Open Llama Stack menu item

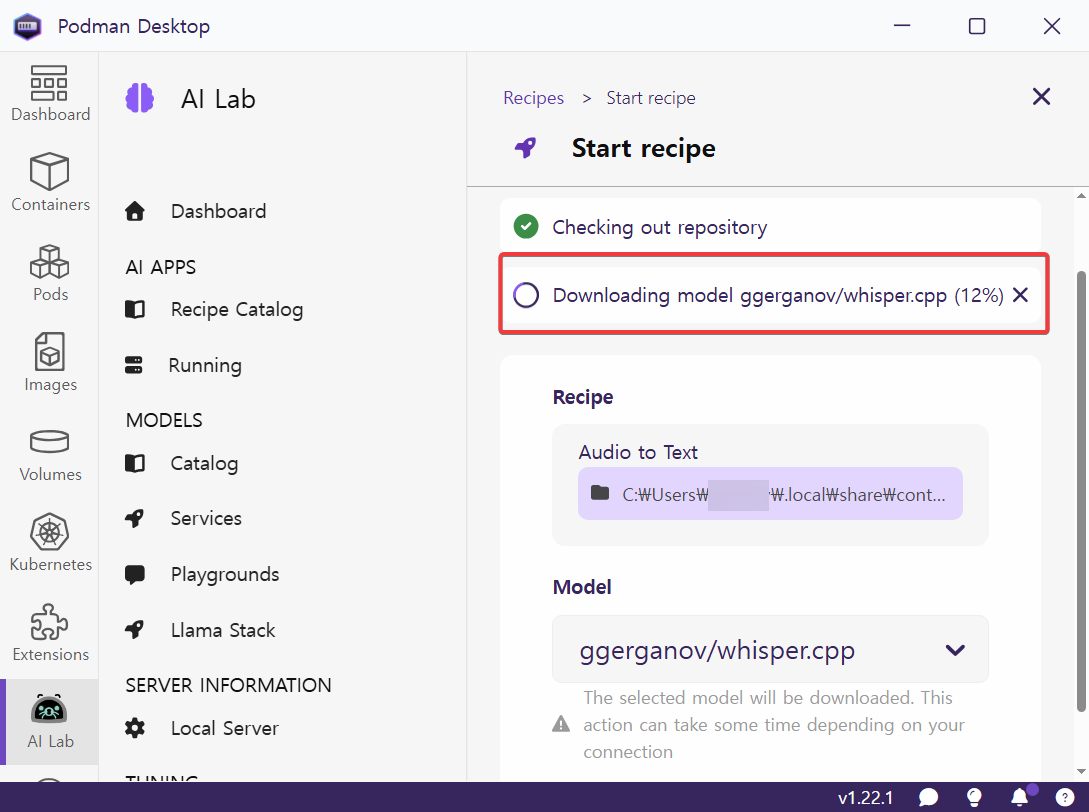click(x=222, y=630)
